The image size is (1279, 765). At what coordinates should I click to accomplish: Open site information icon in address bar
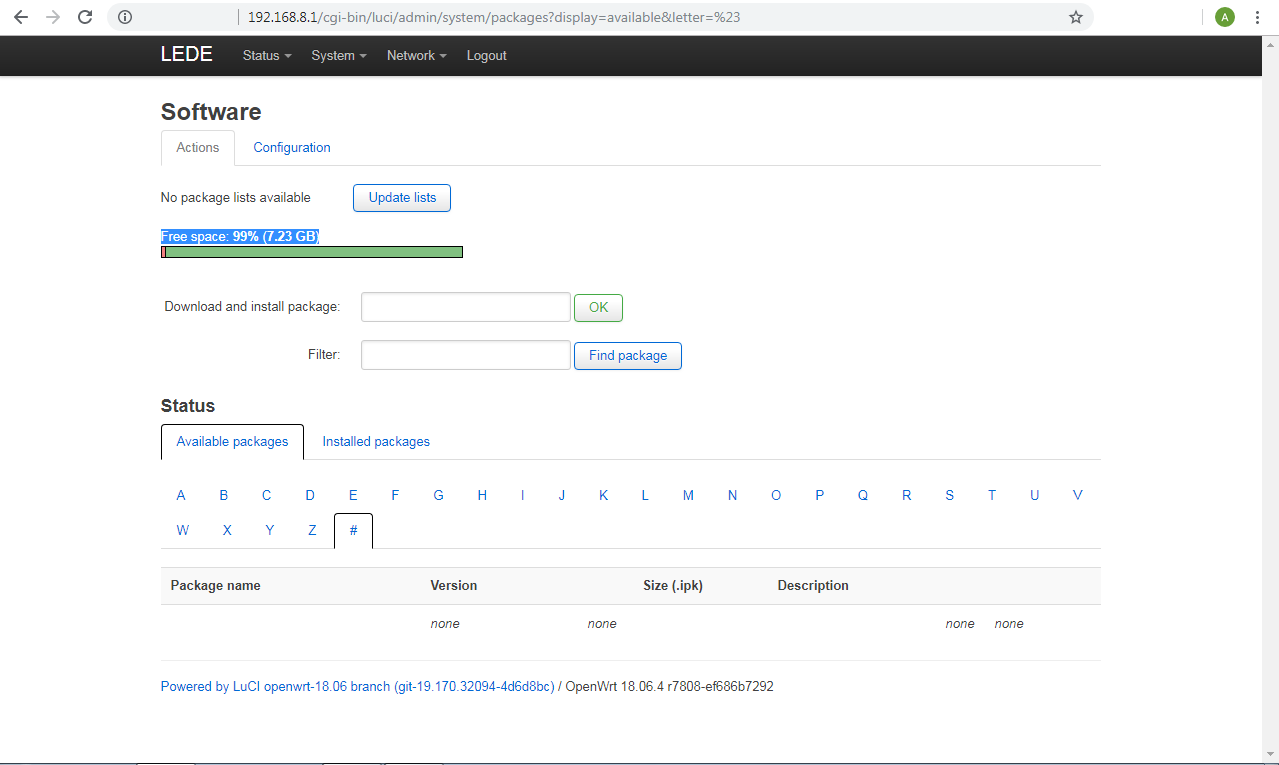coord(124,17)
